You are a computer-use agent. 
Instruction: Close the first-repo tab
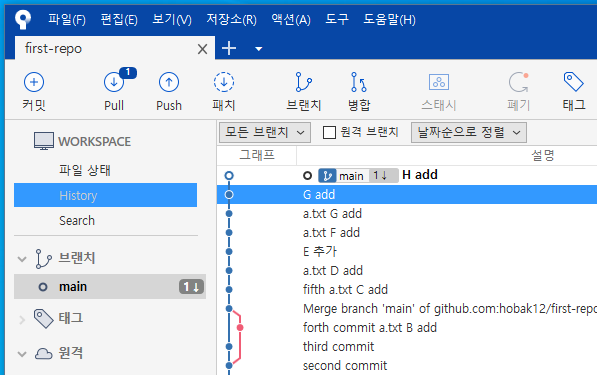coord(203,49)
